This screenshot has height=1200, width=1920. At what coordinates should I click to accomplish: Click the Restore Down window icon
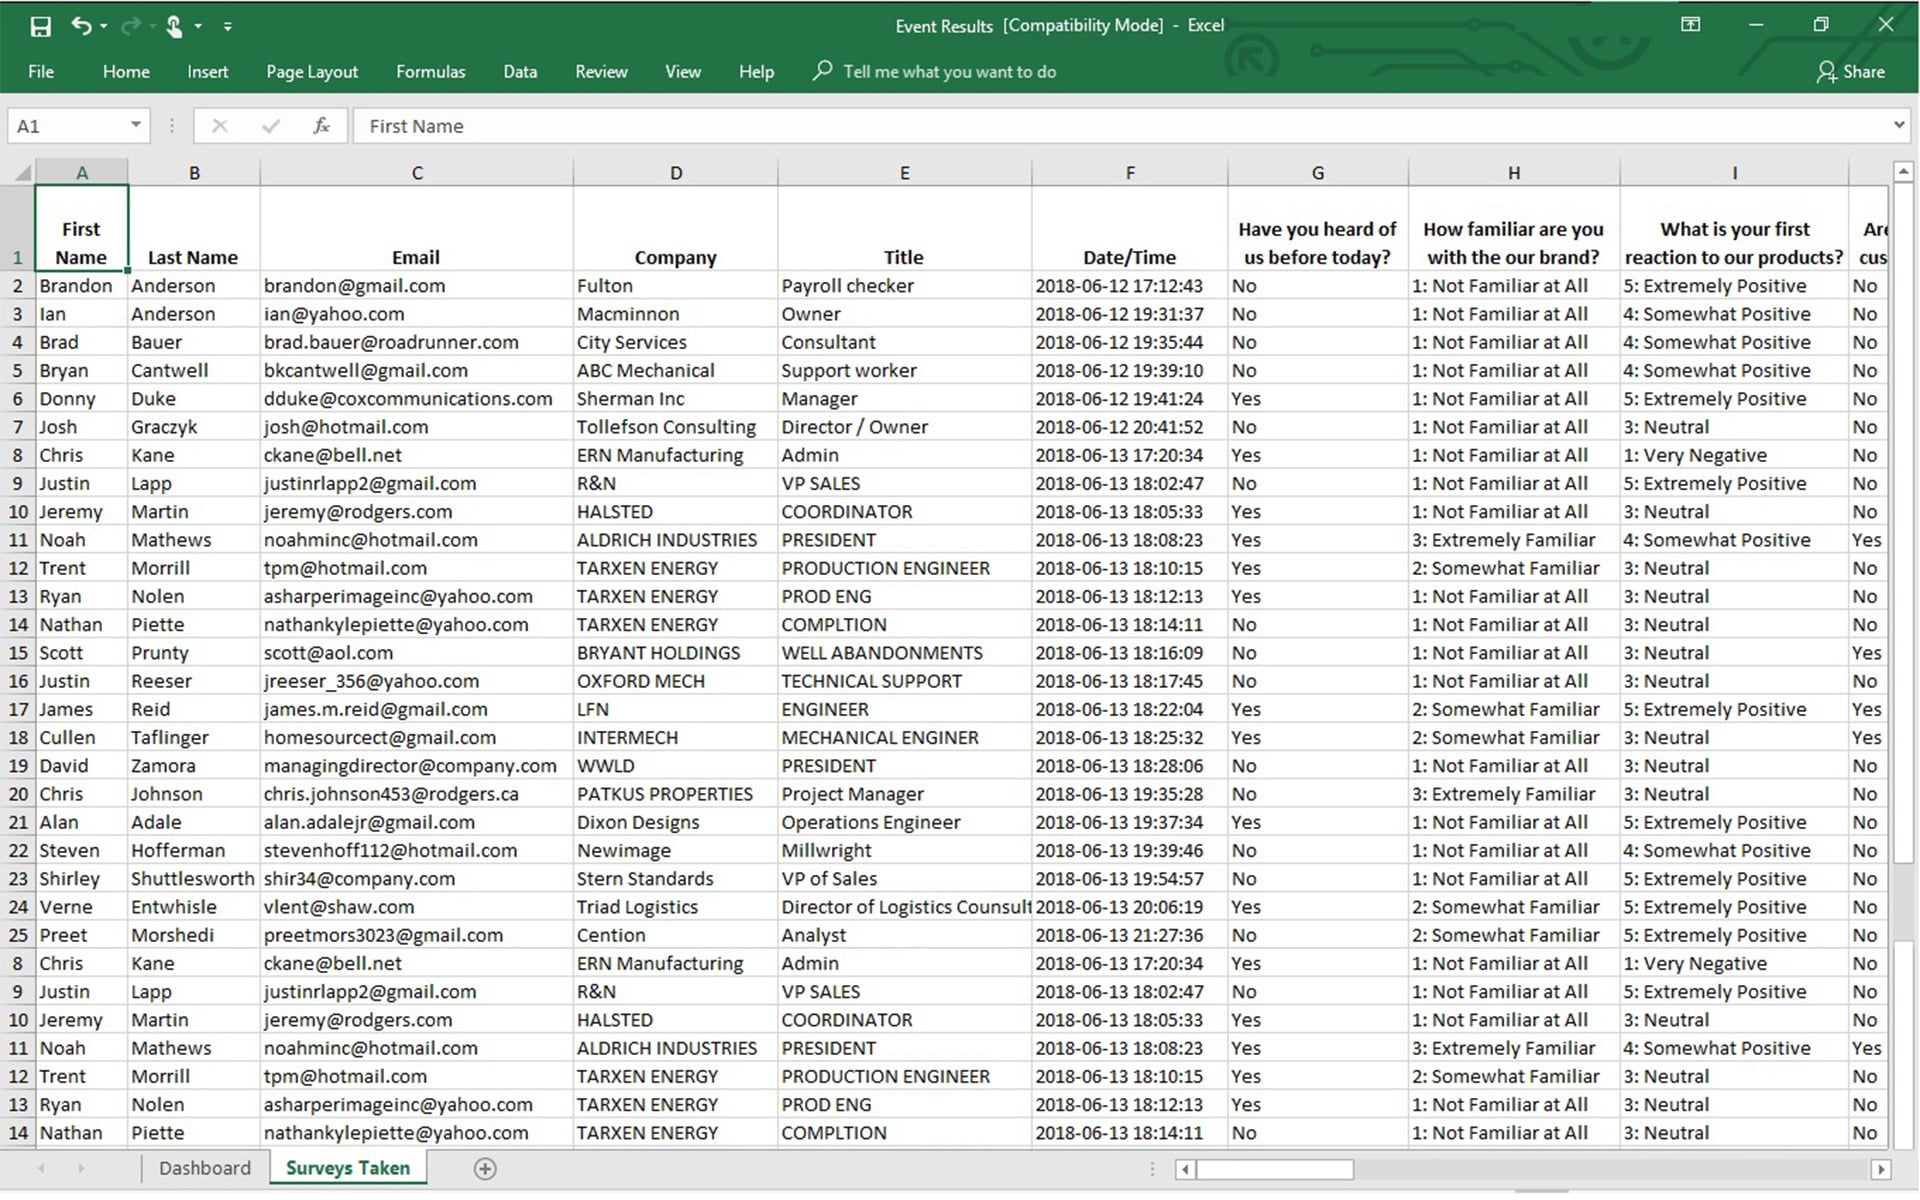[x=1821, y=24]
